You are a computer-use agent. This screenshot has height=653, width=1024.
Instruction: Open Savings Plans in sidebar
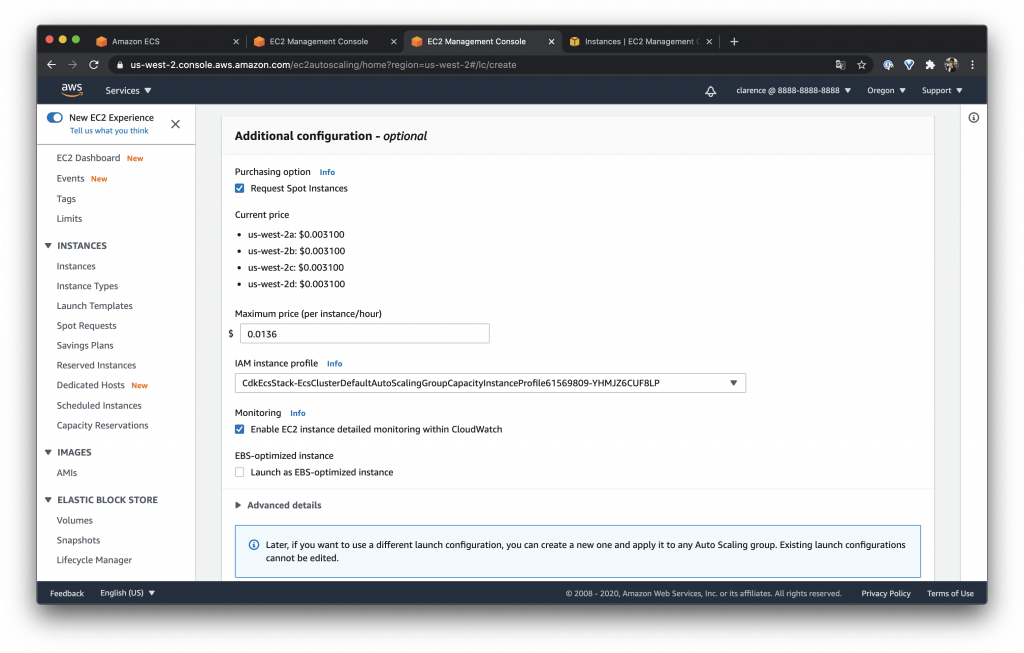tap(85, 345)
